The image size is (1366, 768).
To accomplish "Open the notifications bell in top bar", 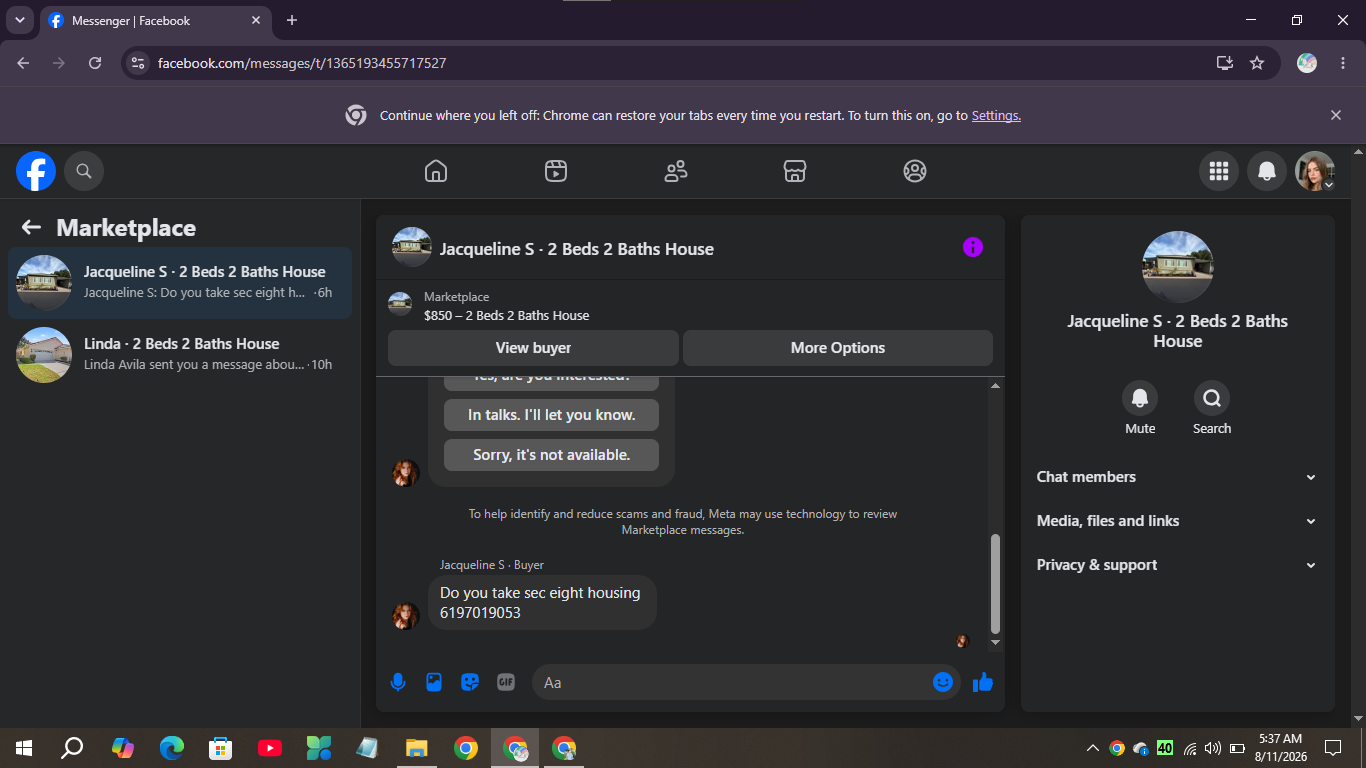I will tap(1266, 171).
